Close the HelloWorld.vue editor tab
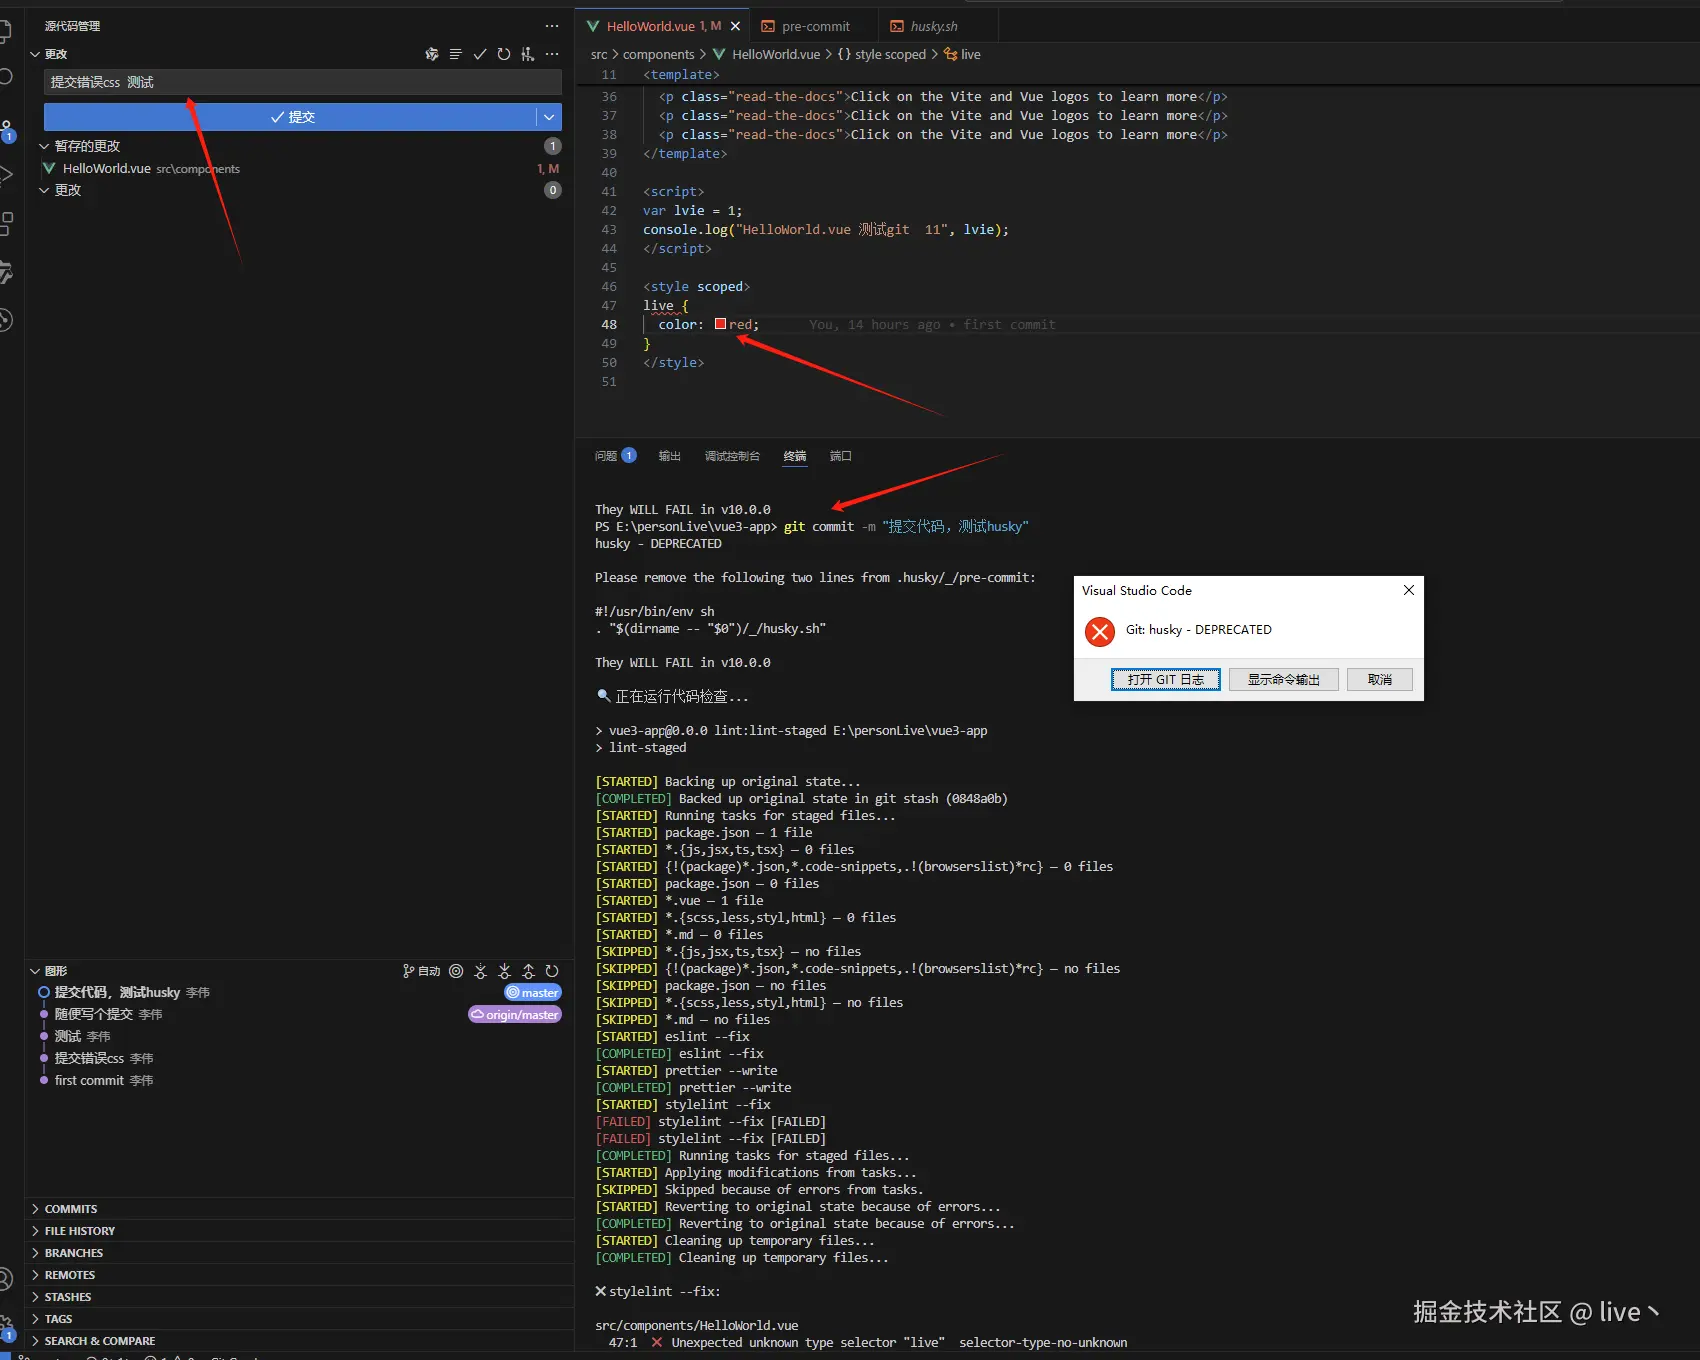Screen dimensions: 1700x1360 pos(735,27)
